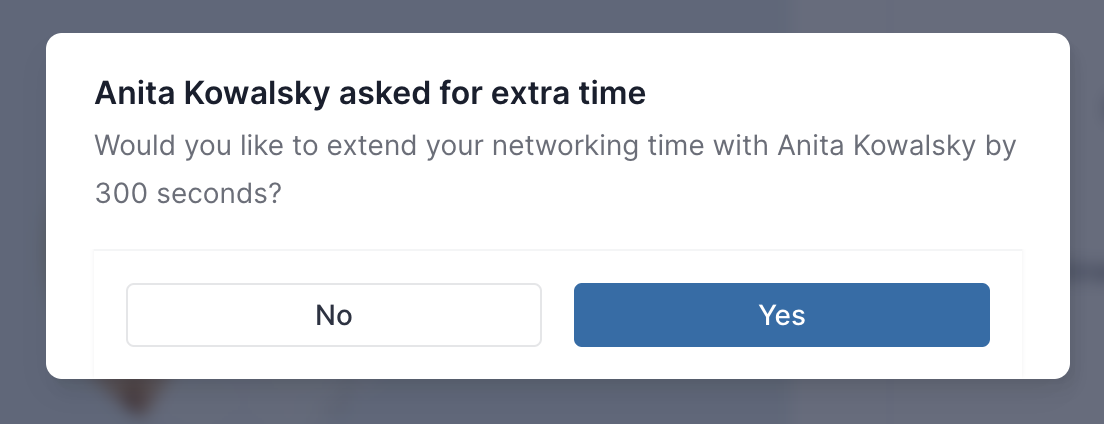Click the footer area between the buttons
The height and width of the screenshot is (424, 1104).
coord(558,315)
